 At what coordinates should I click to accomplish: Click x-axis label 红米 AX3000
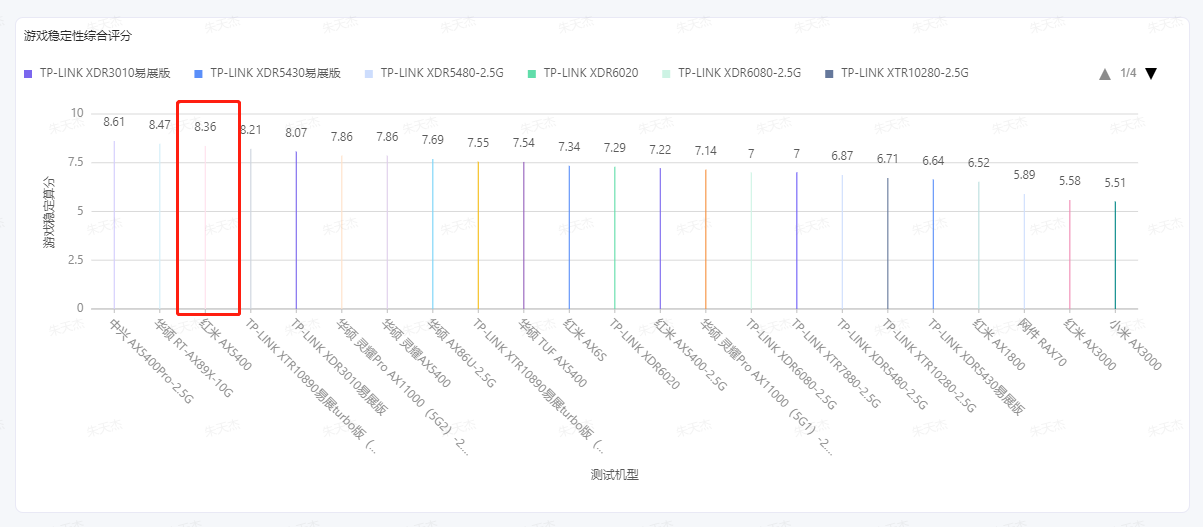[x=1089, y=343]
